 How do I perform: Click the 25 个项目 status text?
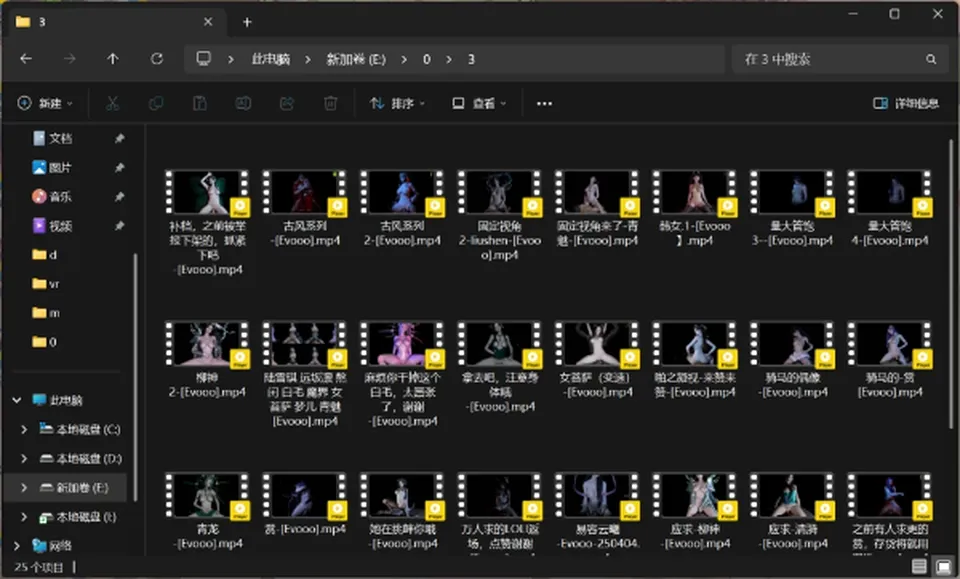[x=39, y=567]
